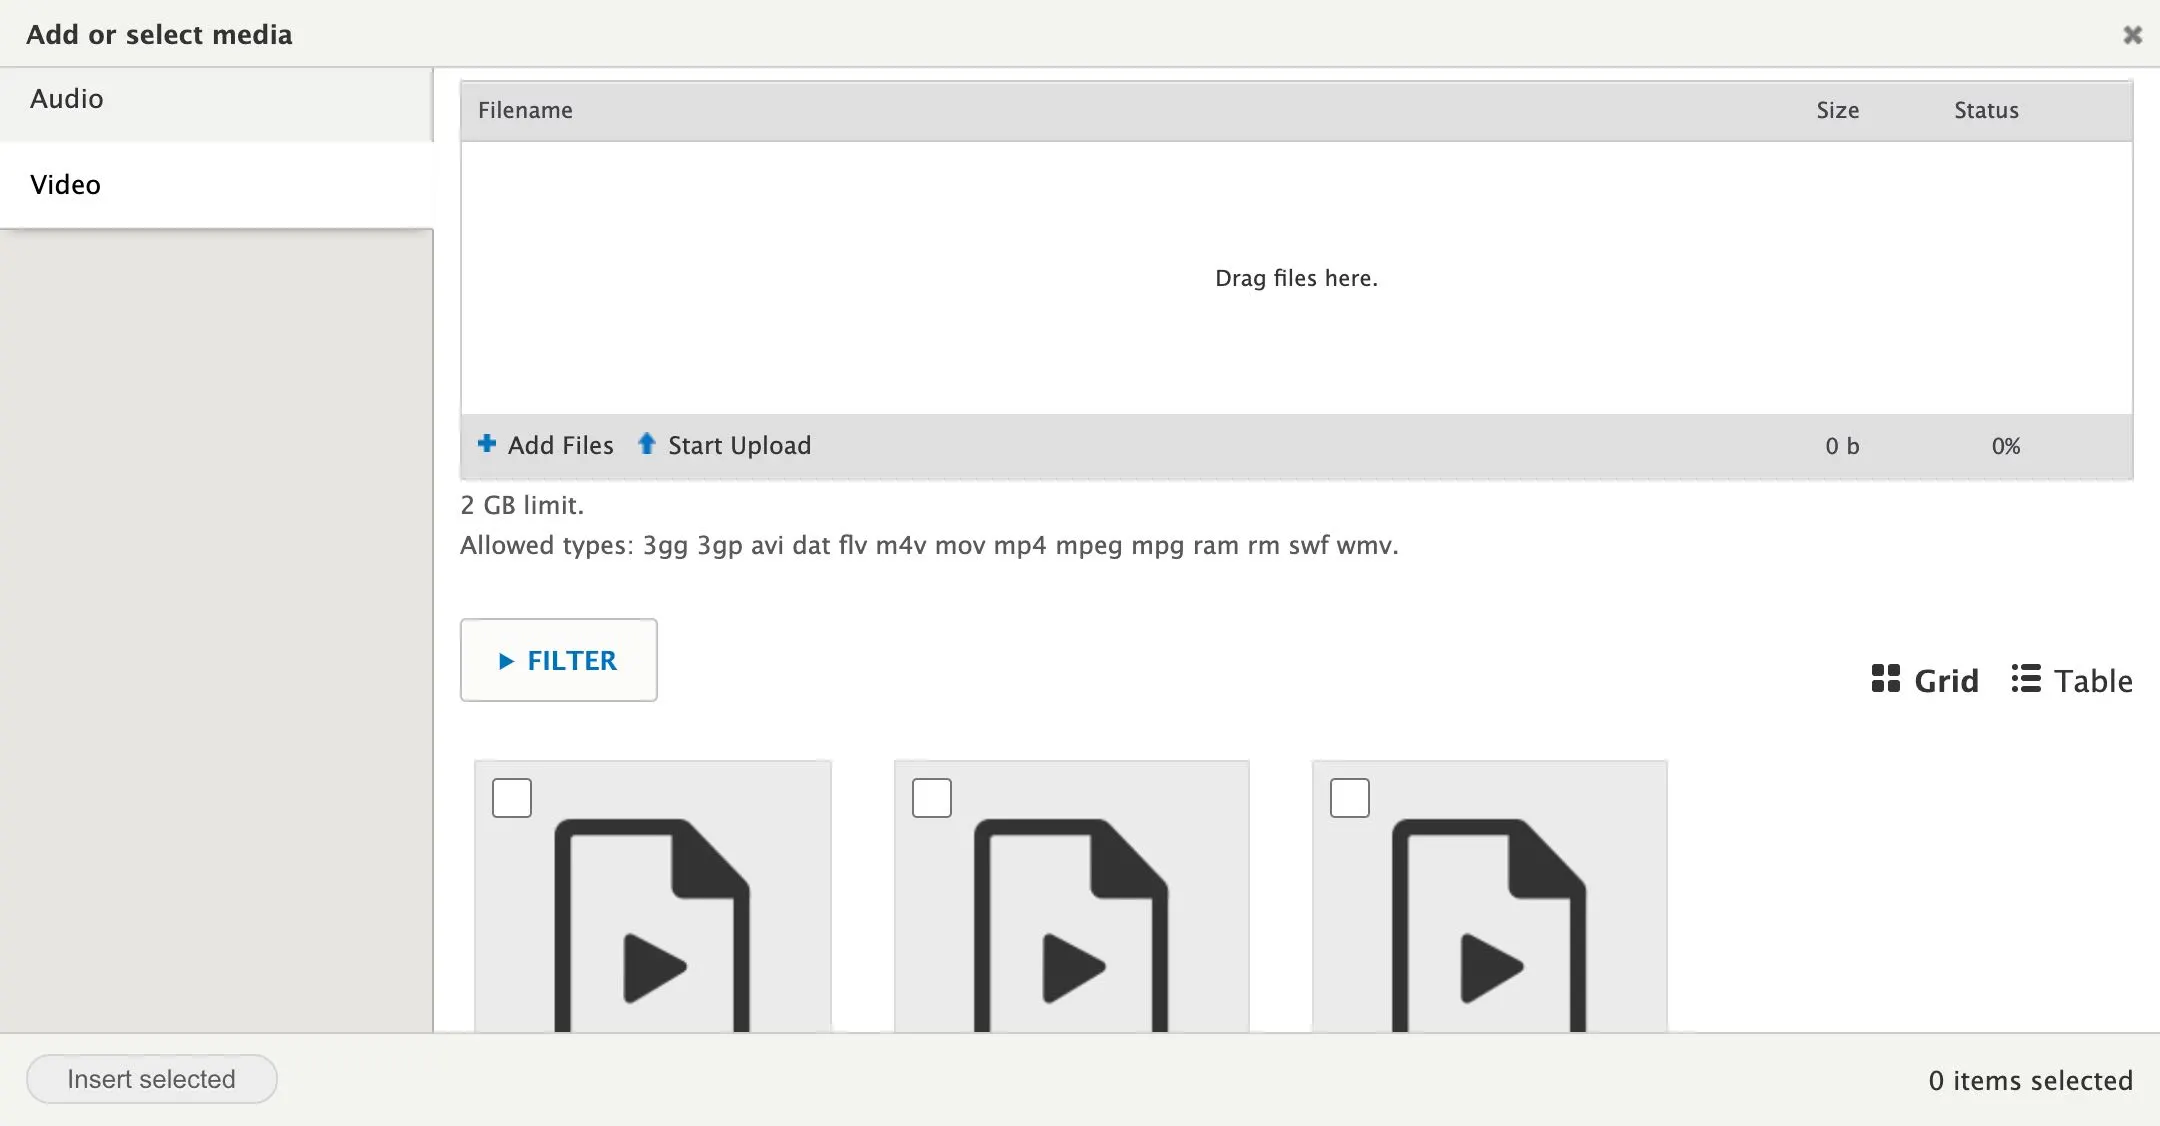Image resolution: width=2160 pixels, height=1126 pixels.
Task: Switch to the Audio tab
Action: click(67, 99)
